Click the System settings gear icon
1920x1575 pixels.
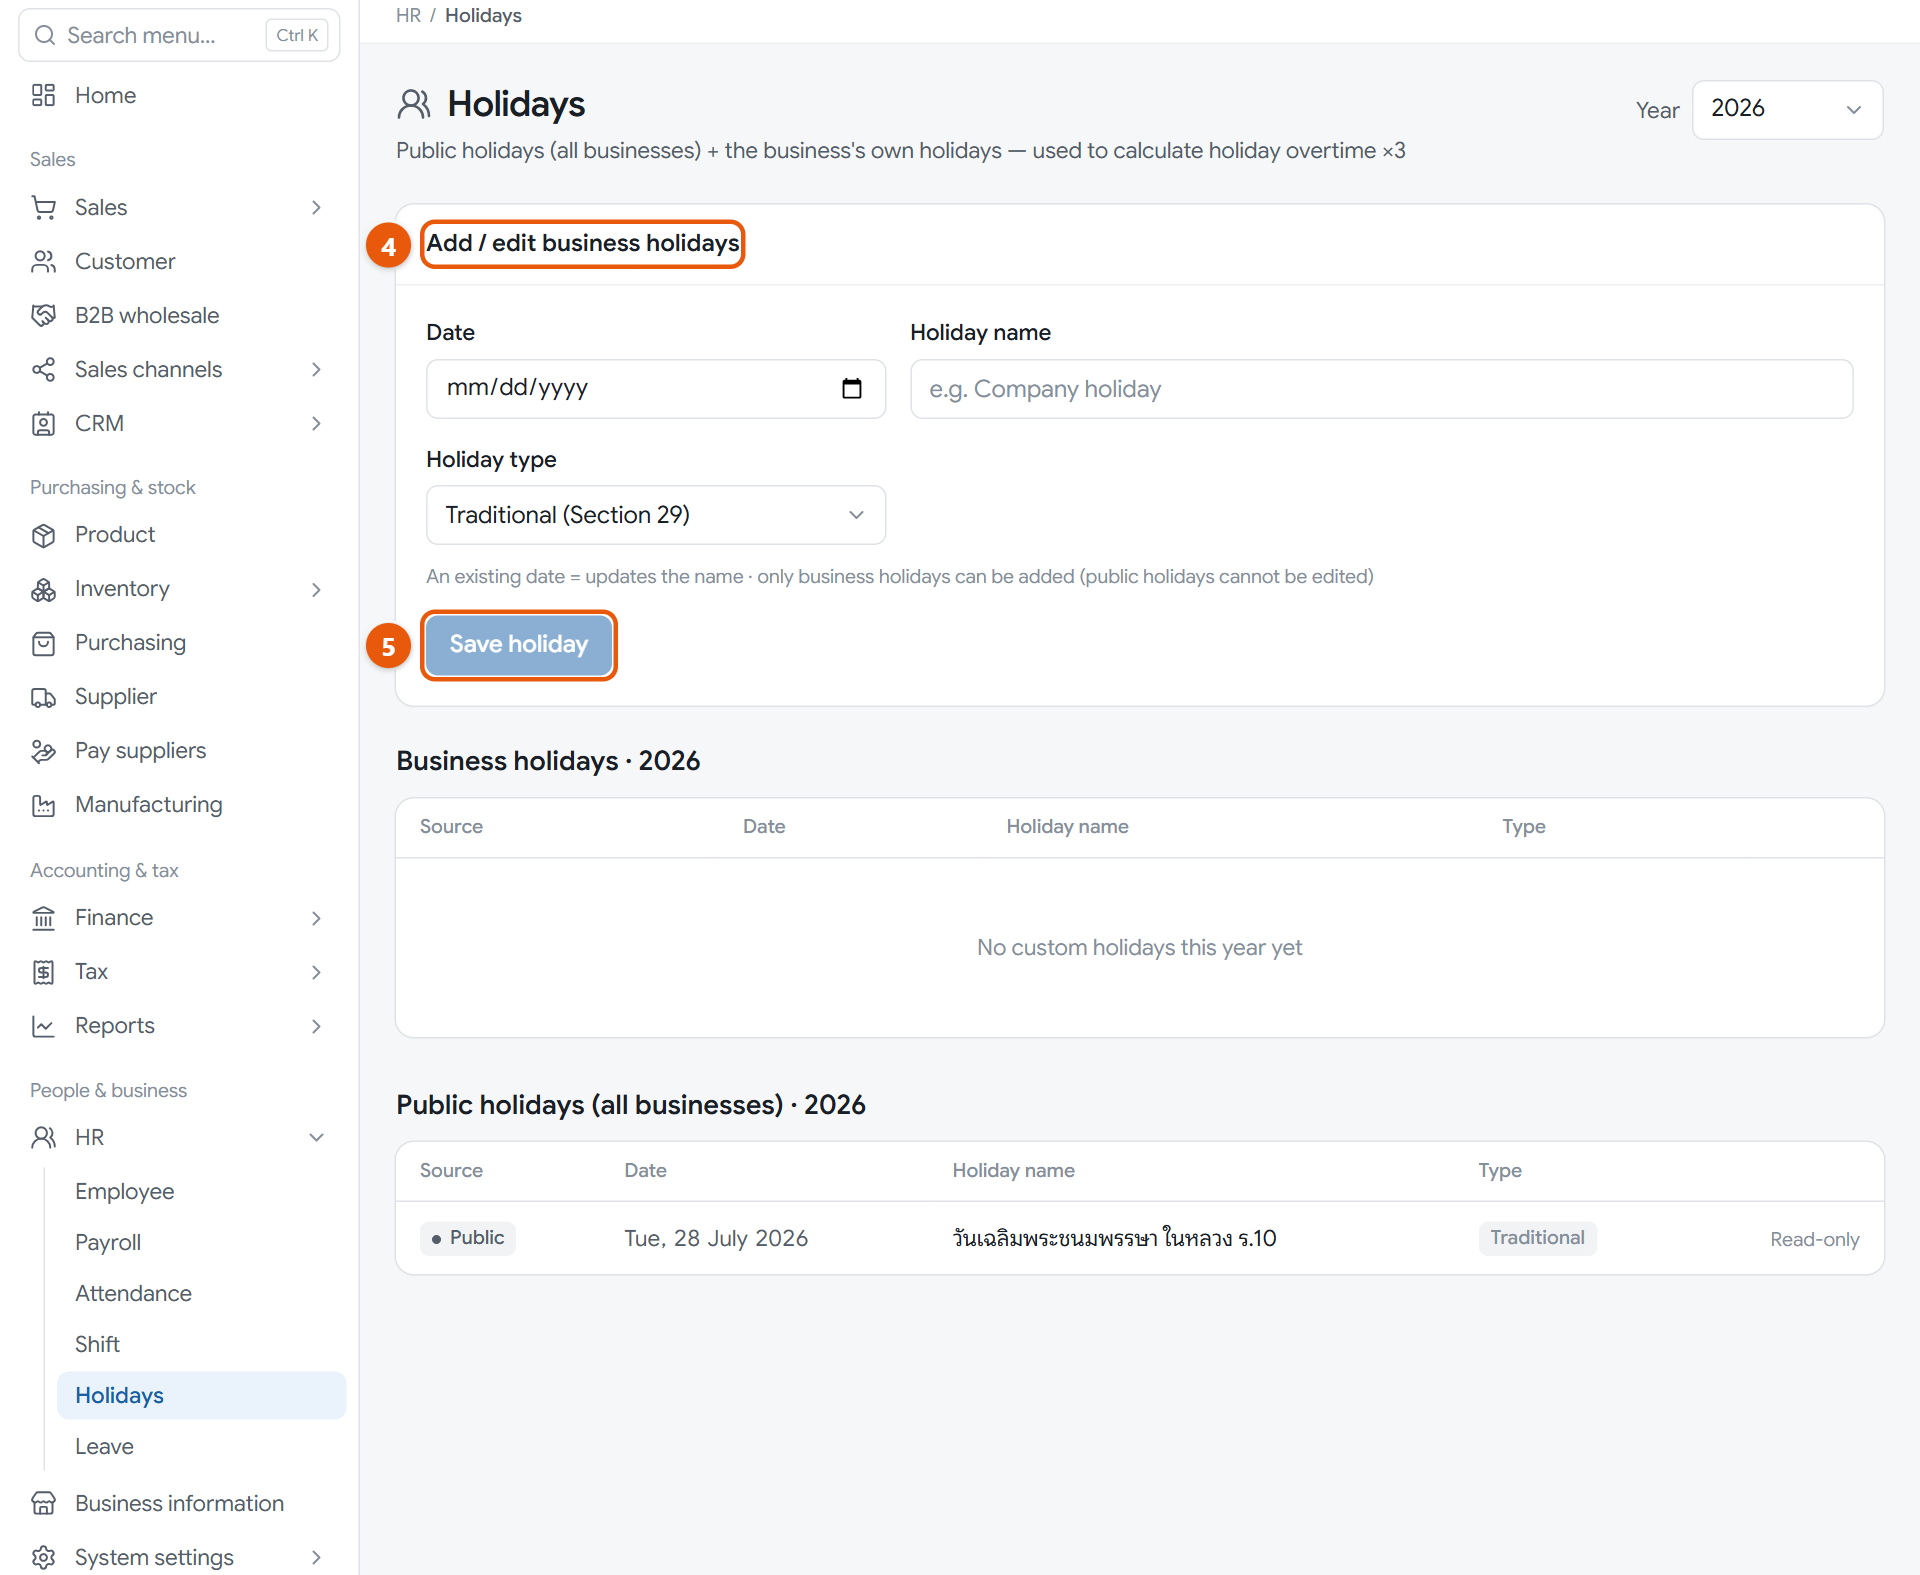[x=43, y=1557]
